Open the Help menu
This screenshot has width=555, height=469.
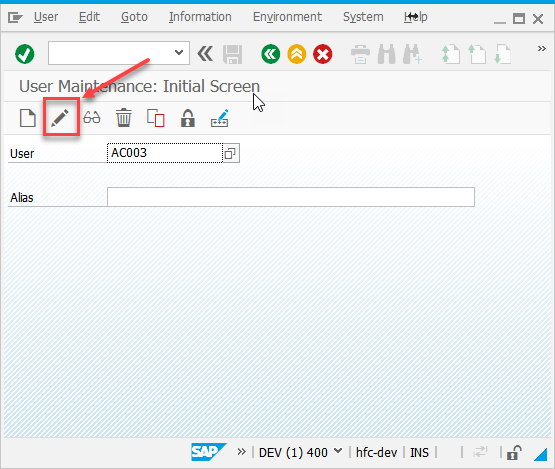[x=416, y=17]
